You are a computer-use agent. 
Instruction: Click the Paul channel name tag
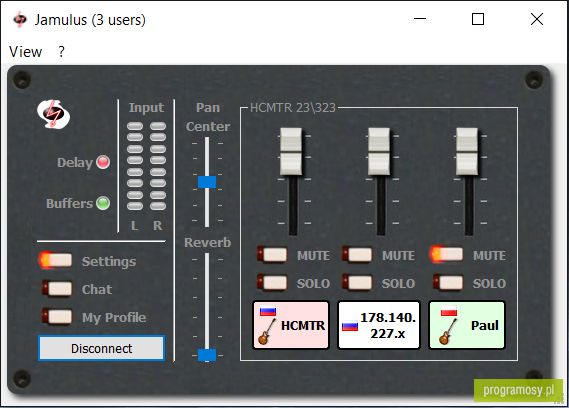coord(467,325)
